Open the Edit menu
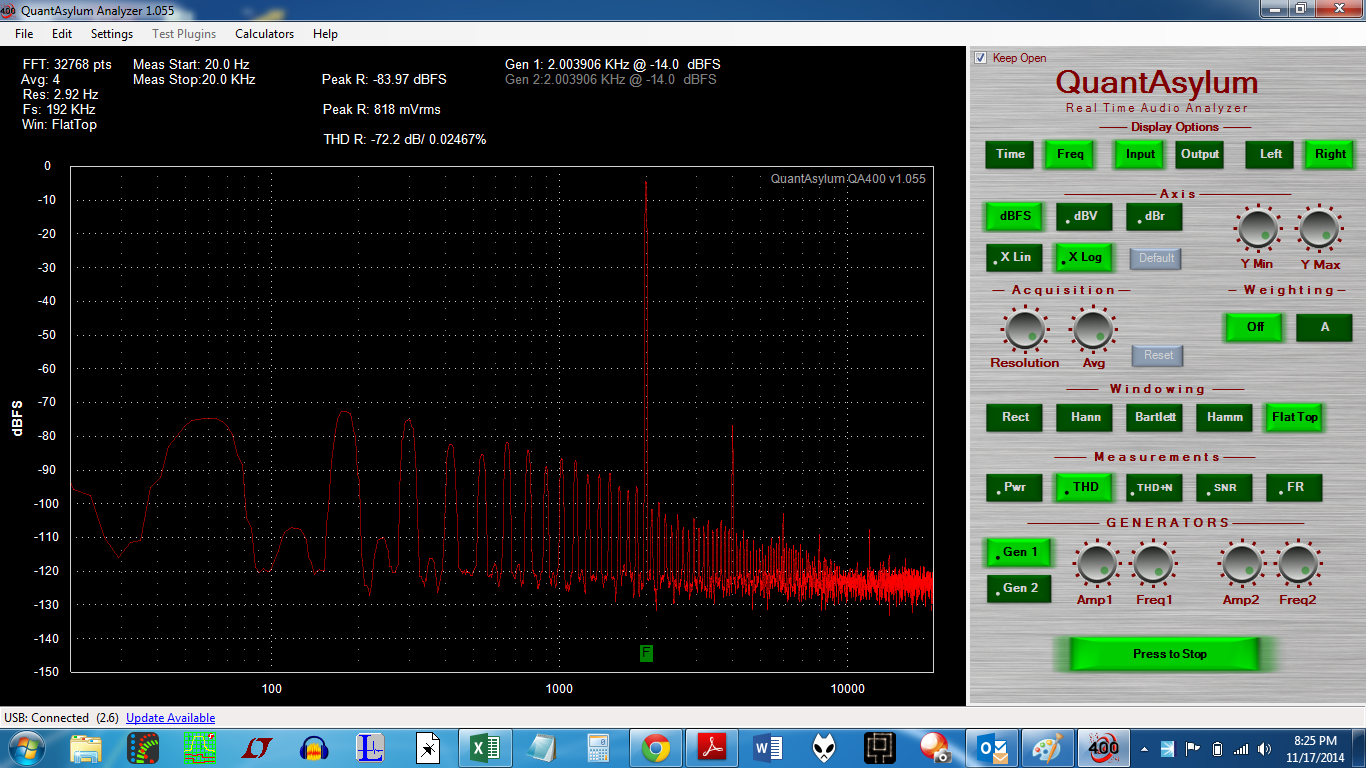Screen dimensions: 1366x768 pos(62,34)
